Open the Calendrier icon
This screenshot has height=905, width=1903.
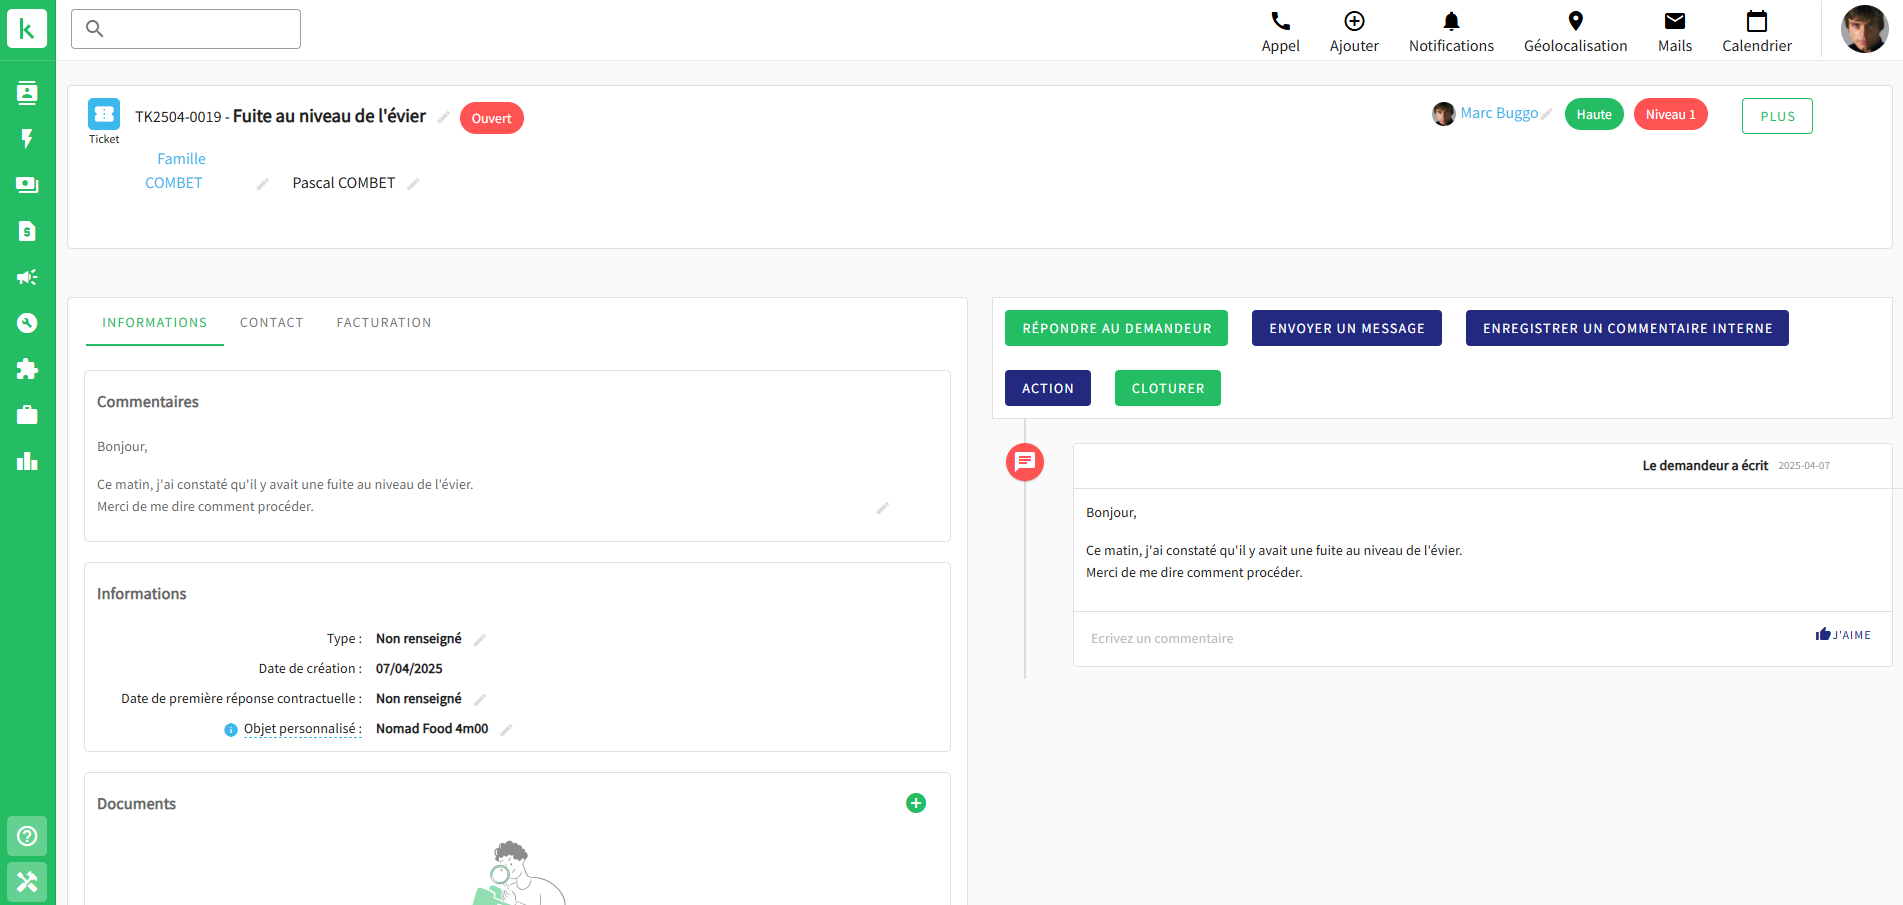[x=1756, y=22]
